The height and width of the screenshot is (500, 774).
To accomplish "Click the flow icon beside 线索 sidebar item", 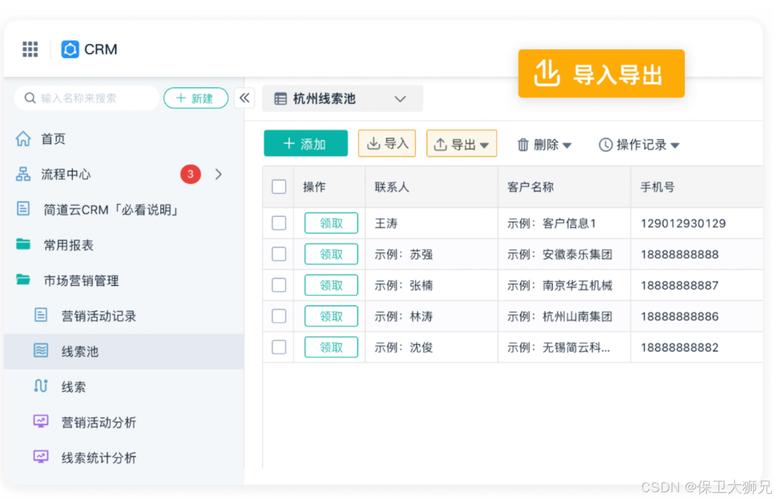I will pyautogui.click(x=41, y=386).
